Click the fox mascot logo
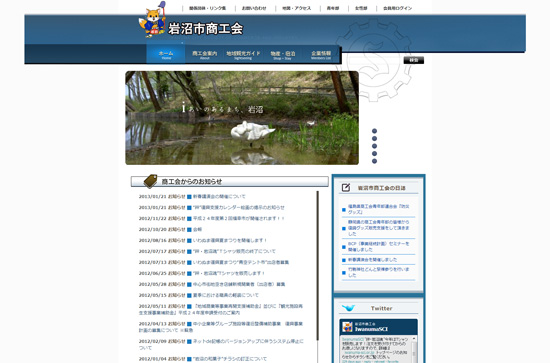 (x=153, y=19)
